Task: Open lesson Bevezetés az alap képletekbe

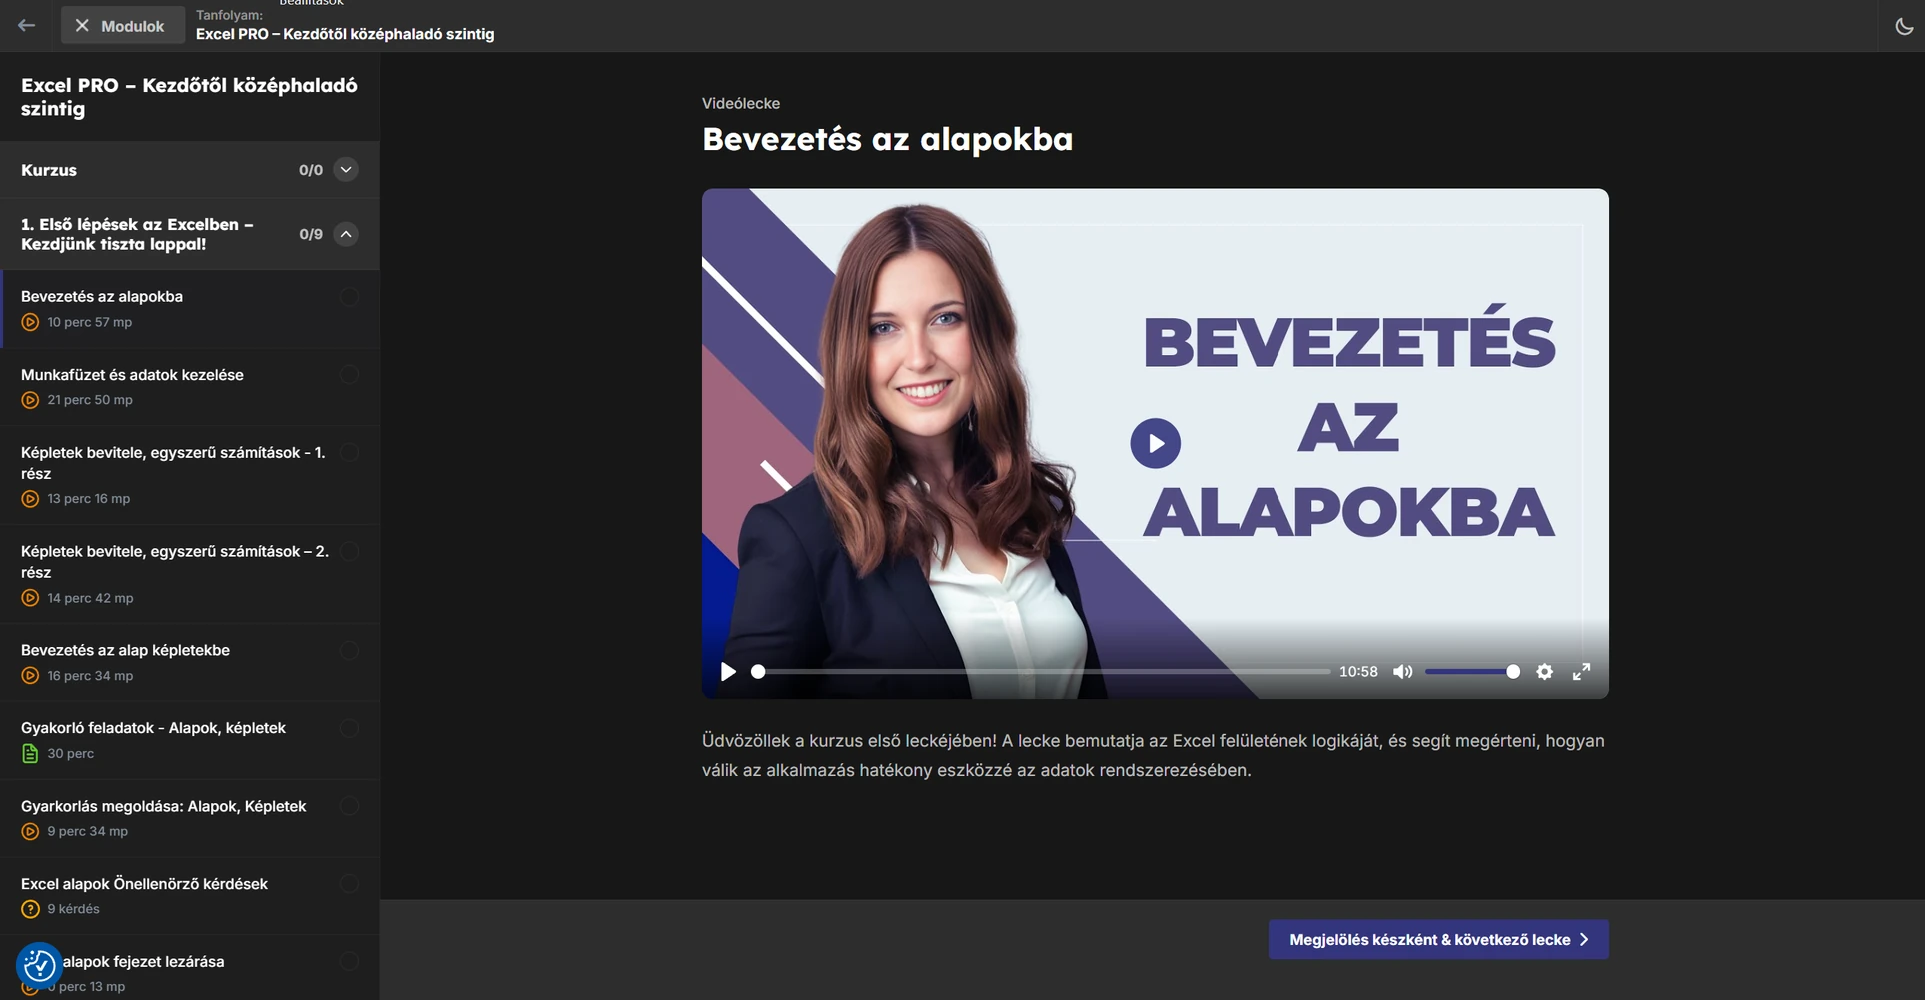Action: coord(190,663)
